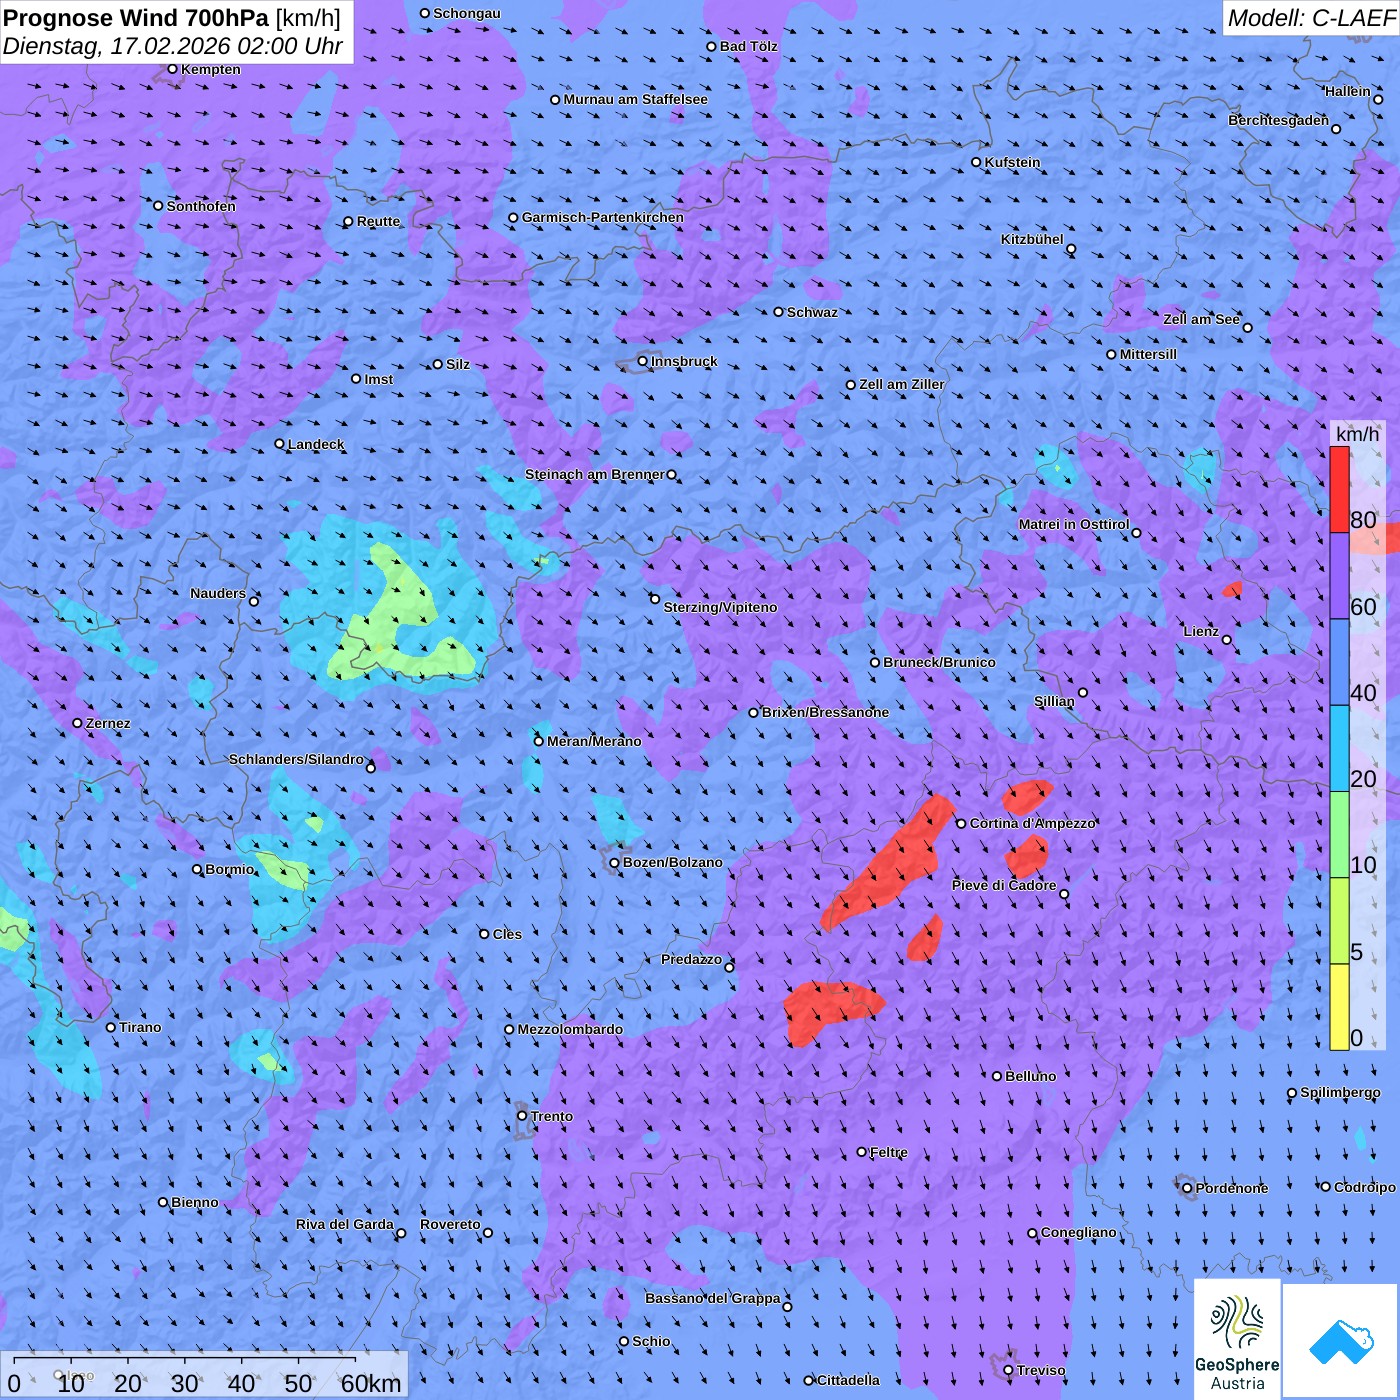This screenshot has width=1400, height=1400.
Task: Click the 'Nauders' label
Action: point(217,593)
